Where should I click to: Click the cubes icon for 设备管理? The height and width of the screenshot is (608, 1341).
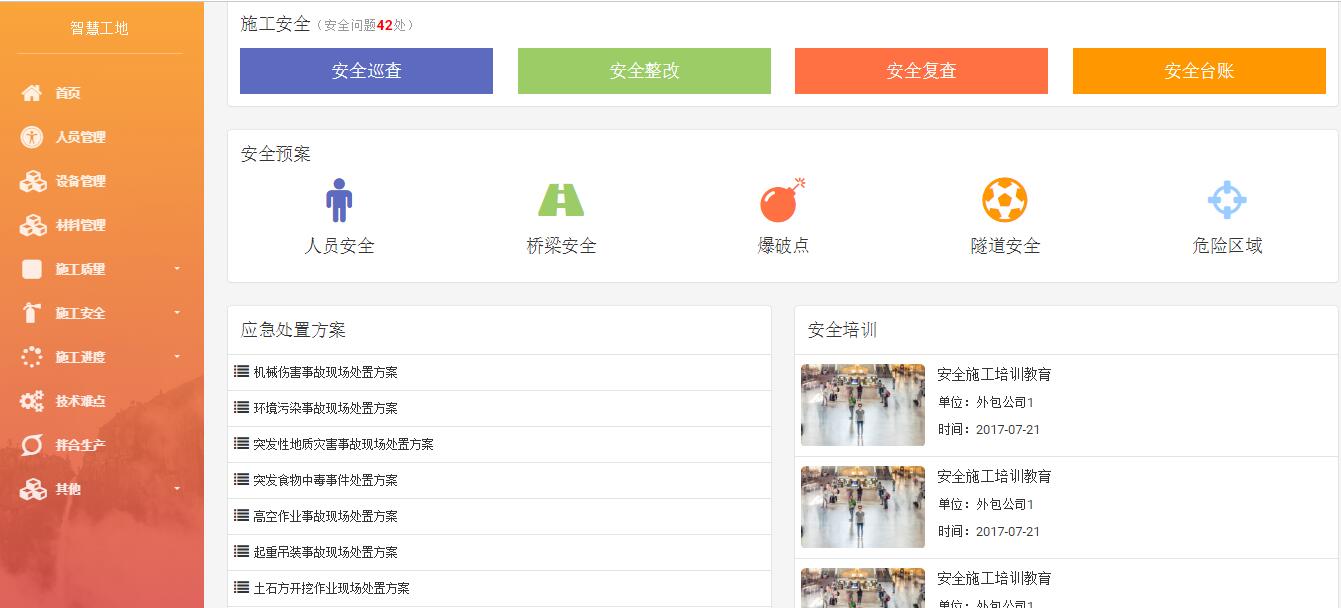coord(33,181)
